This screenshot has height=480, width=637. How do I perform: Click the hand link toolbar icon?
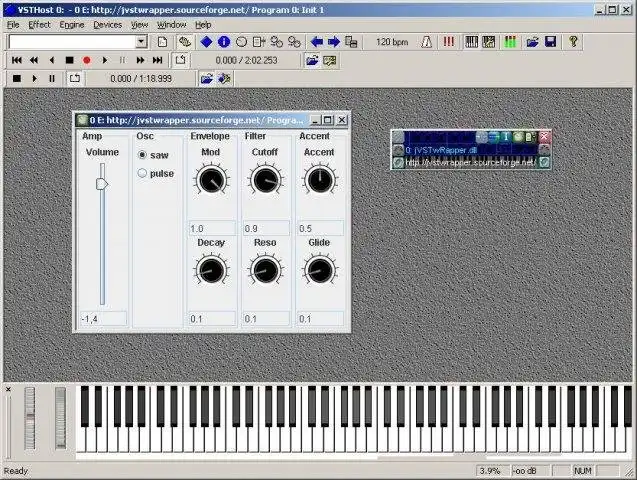[x=185, y=42]
